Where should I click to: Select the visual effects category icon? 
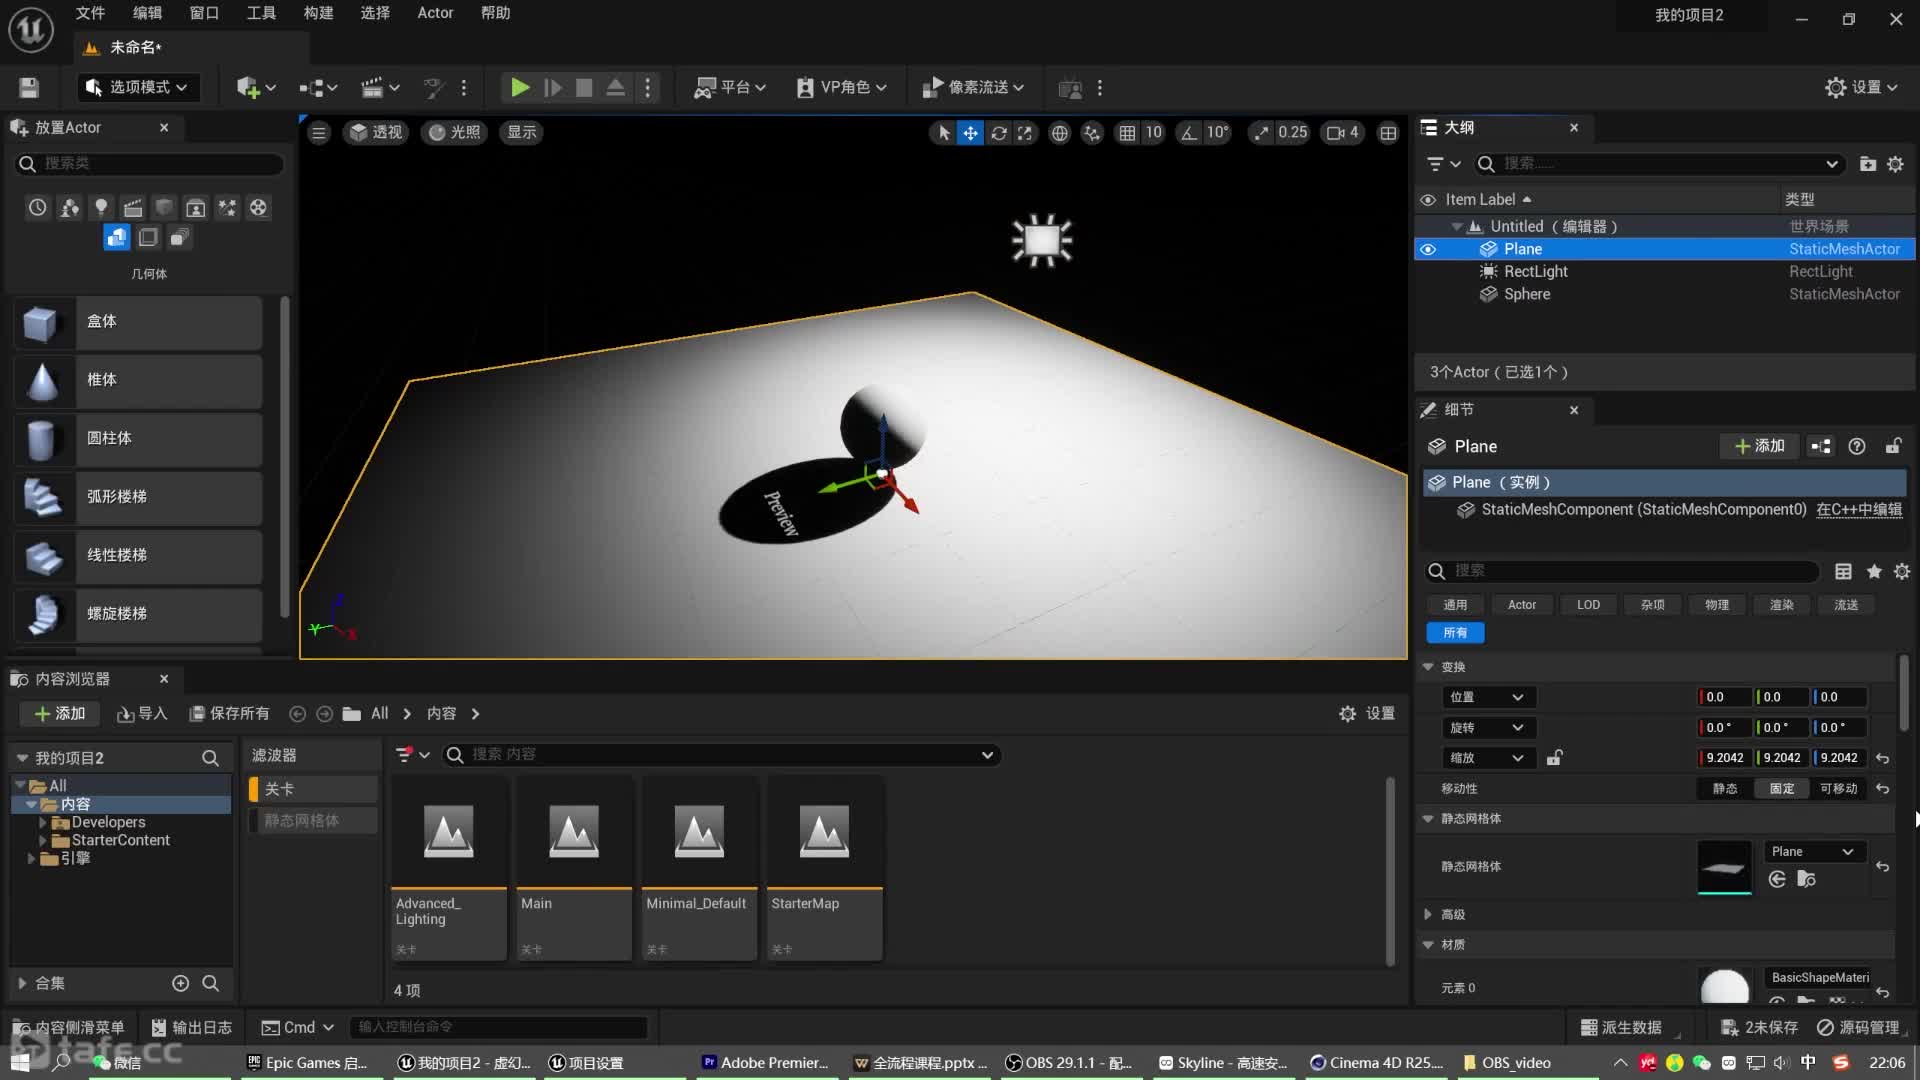click(227, 208)
